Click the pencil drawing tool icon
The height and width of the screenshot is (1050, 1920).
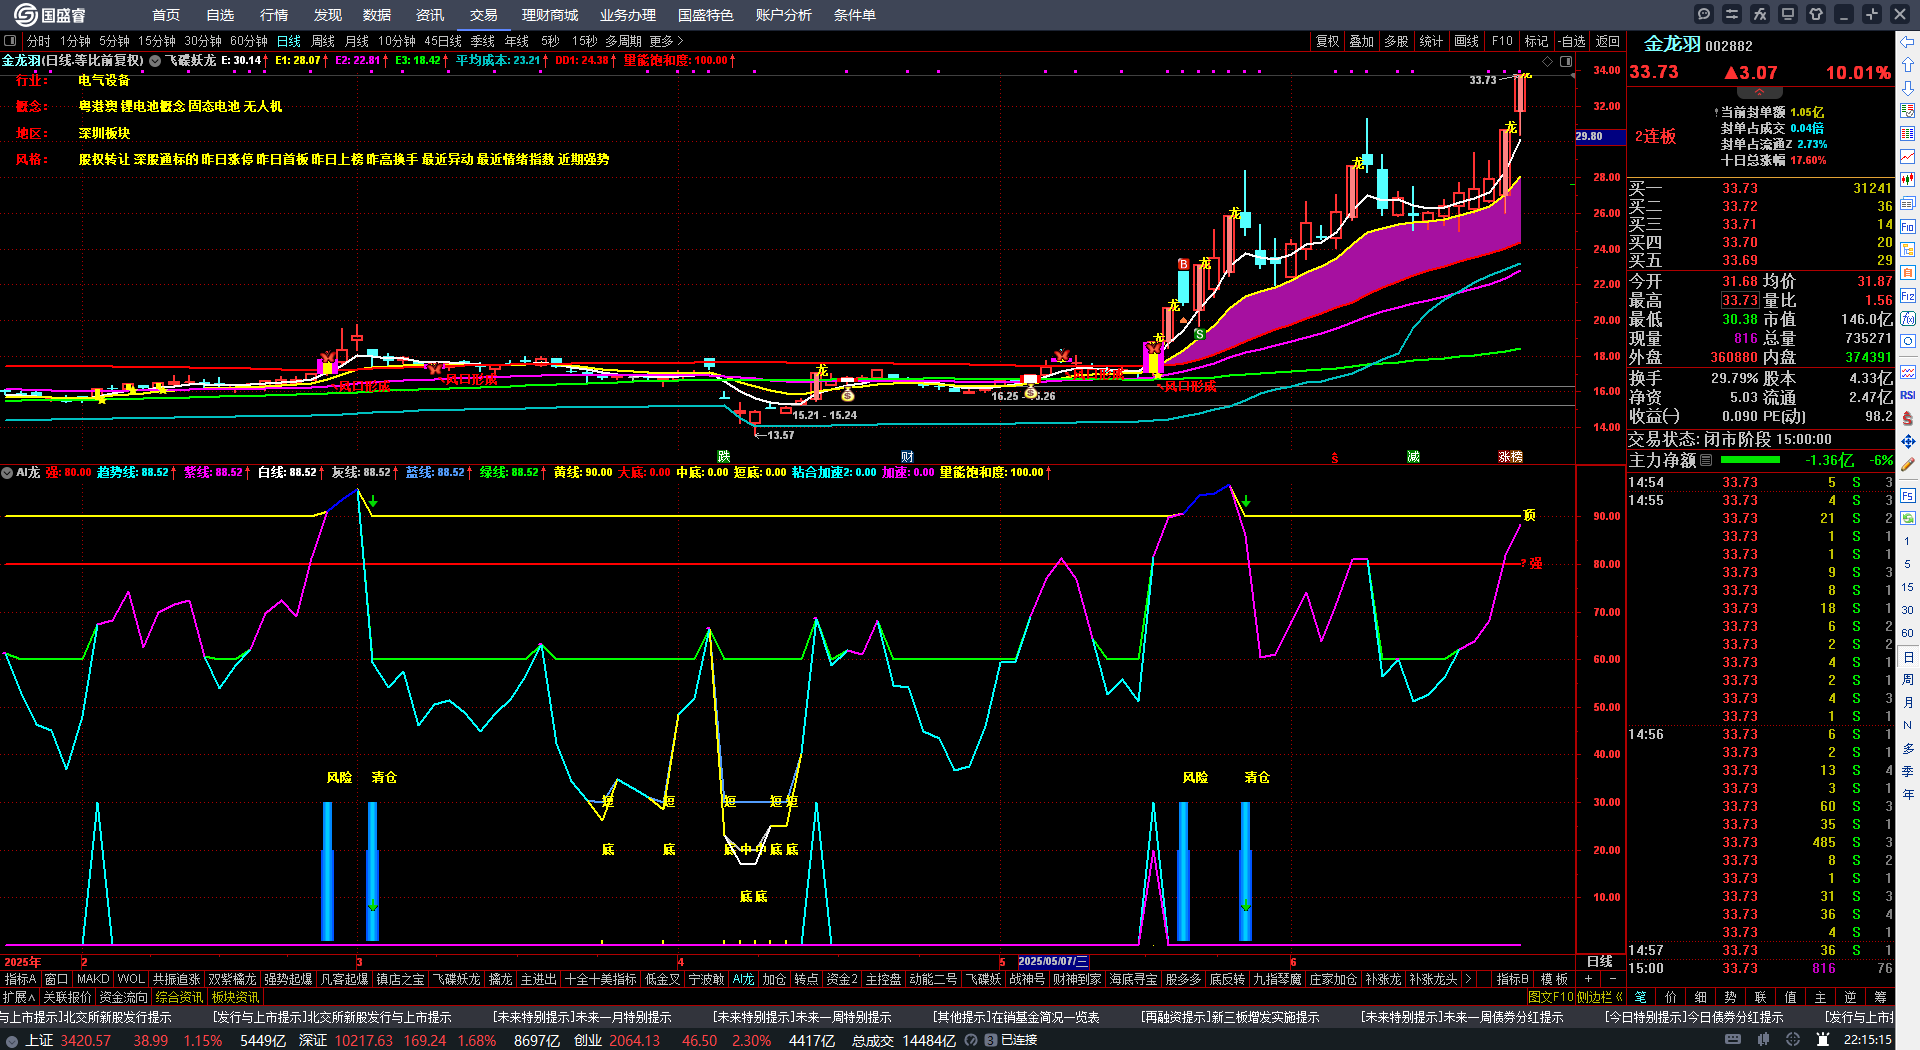tap(1908, 464)
